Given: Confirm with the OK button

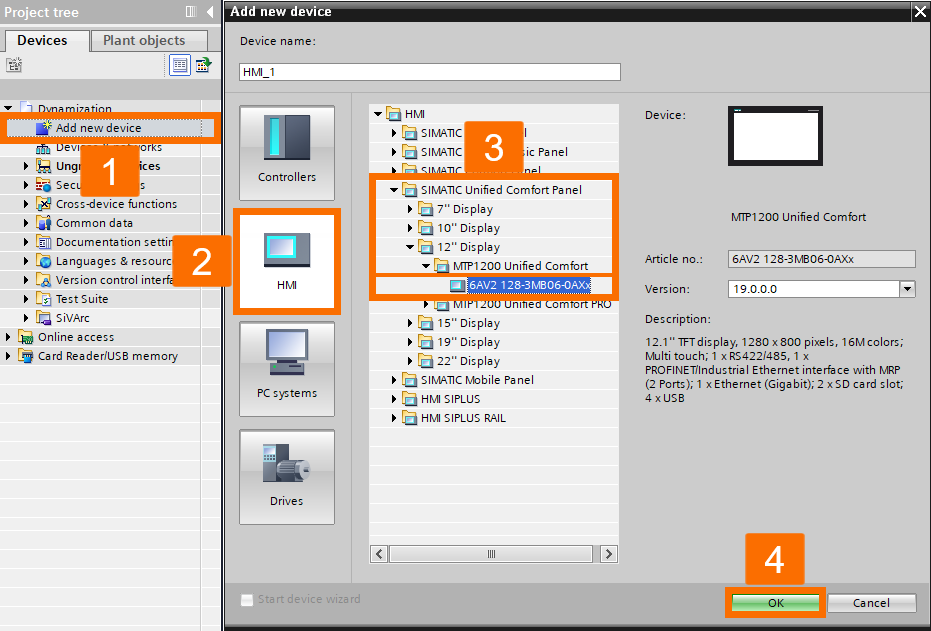Looking at the screenshot, I should [x=775, y=603].
